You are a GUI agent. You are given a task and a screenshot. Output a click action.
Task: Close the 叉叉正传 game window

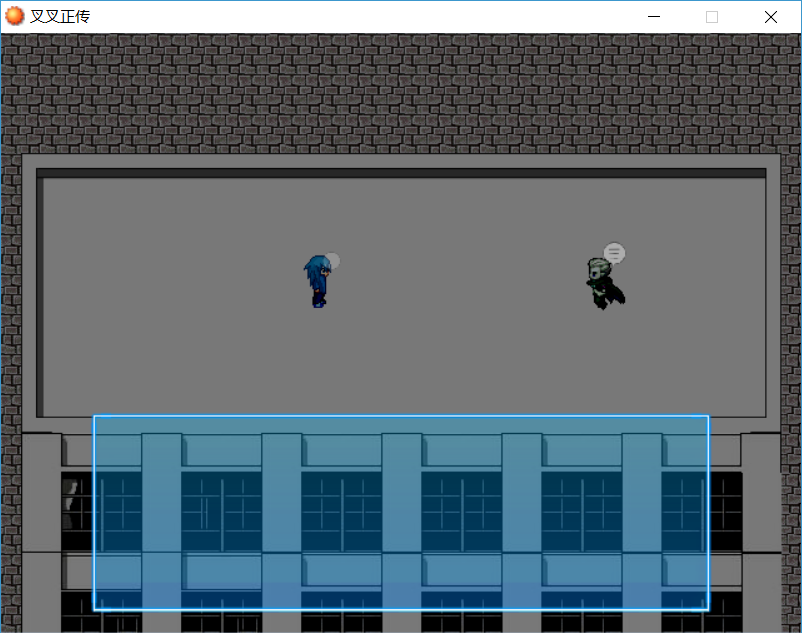771,17
